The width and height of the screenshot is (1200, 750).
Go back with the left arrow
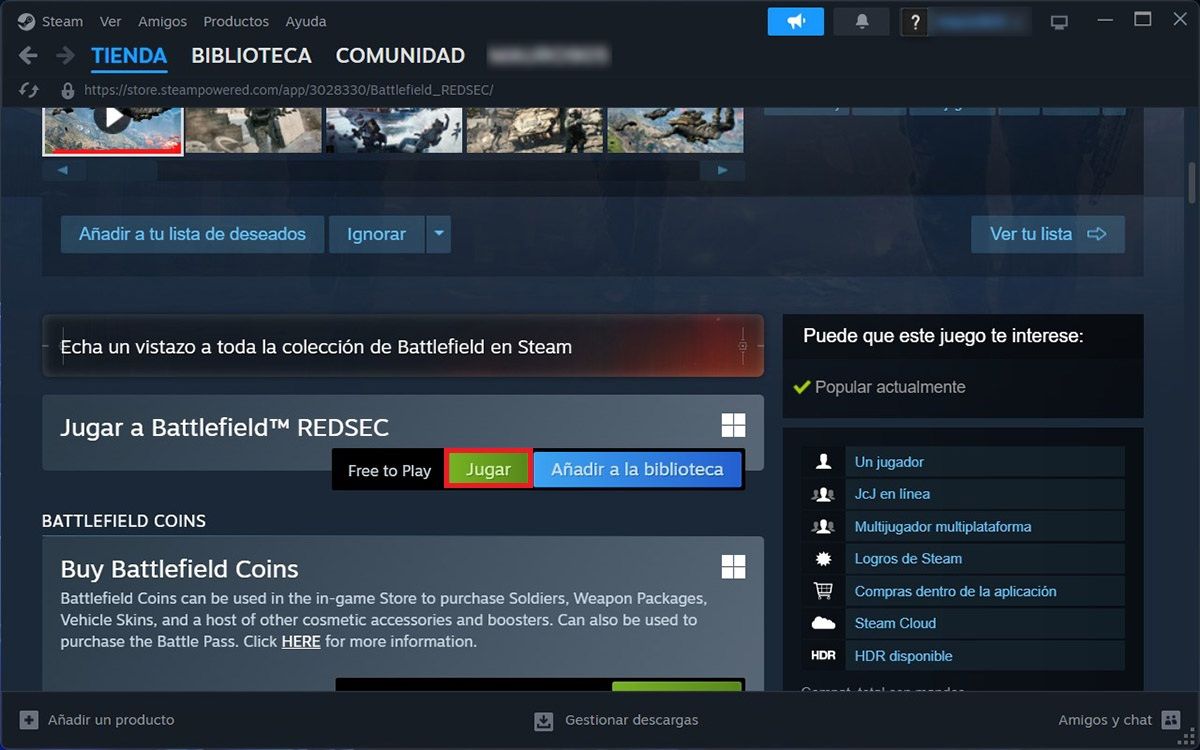tap(28, 56)
